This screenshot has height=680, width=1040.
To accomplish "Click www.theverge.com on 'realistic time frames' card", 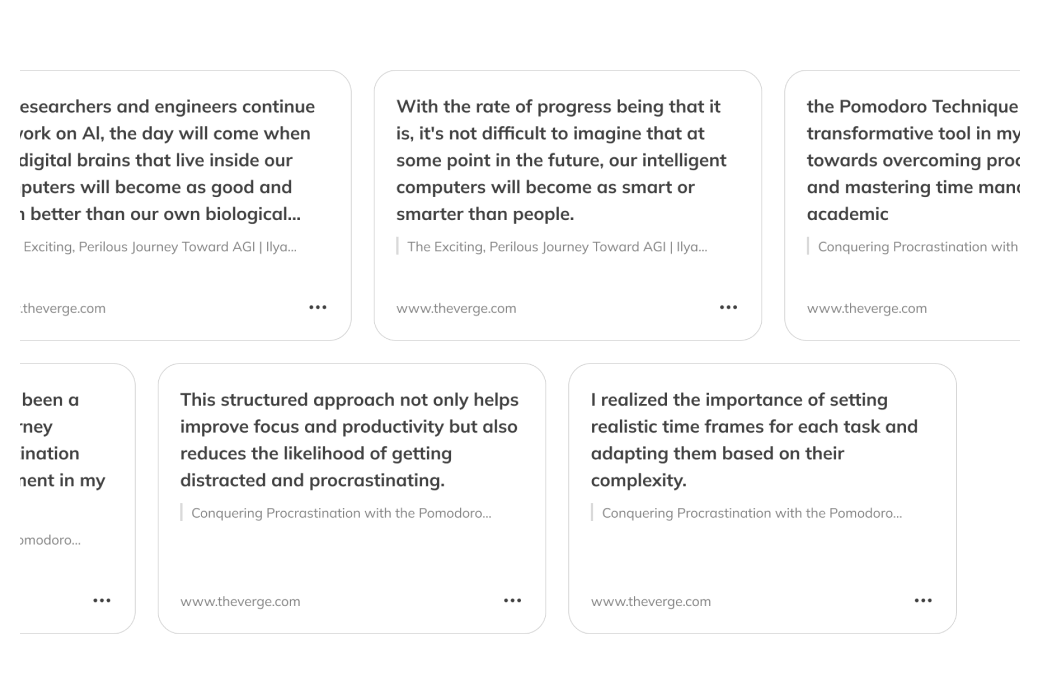I will 651,601.
